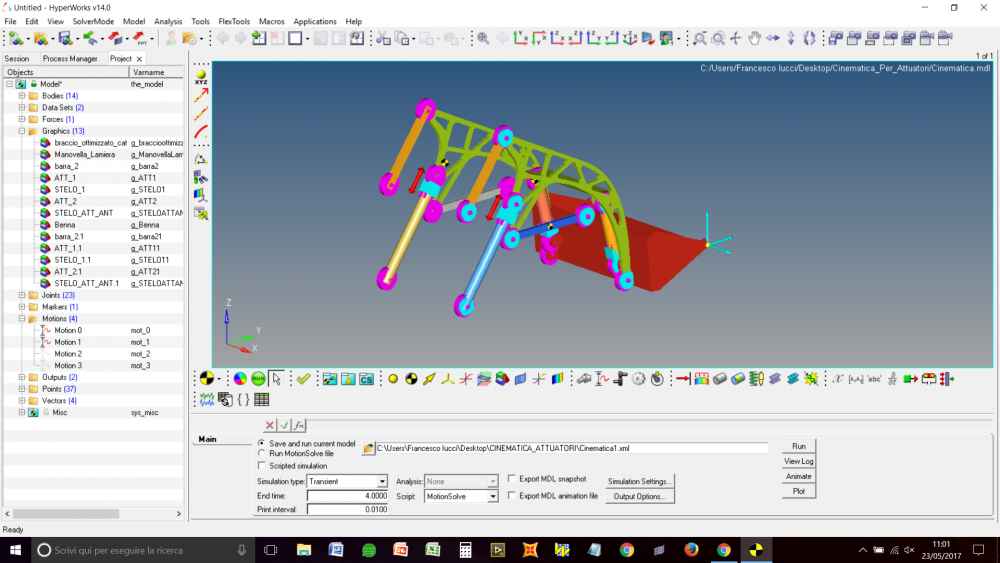Select the pan hand tool
This screenshot has width=1000, height=563.
coord(755,39)
